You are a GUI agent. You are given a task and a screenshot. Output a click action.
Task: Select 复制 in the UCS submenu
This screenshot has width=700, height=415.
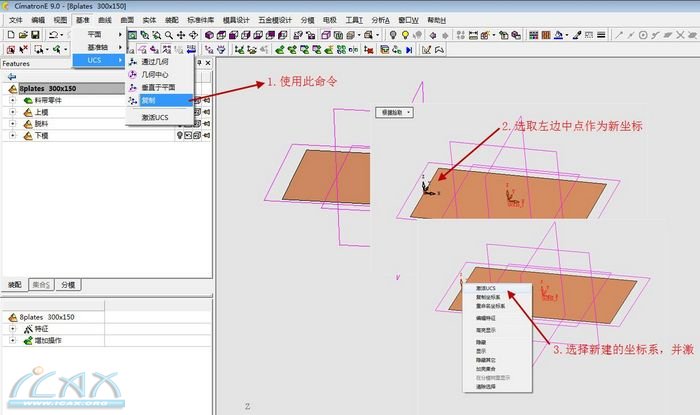click(x=148, y=101)
